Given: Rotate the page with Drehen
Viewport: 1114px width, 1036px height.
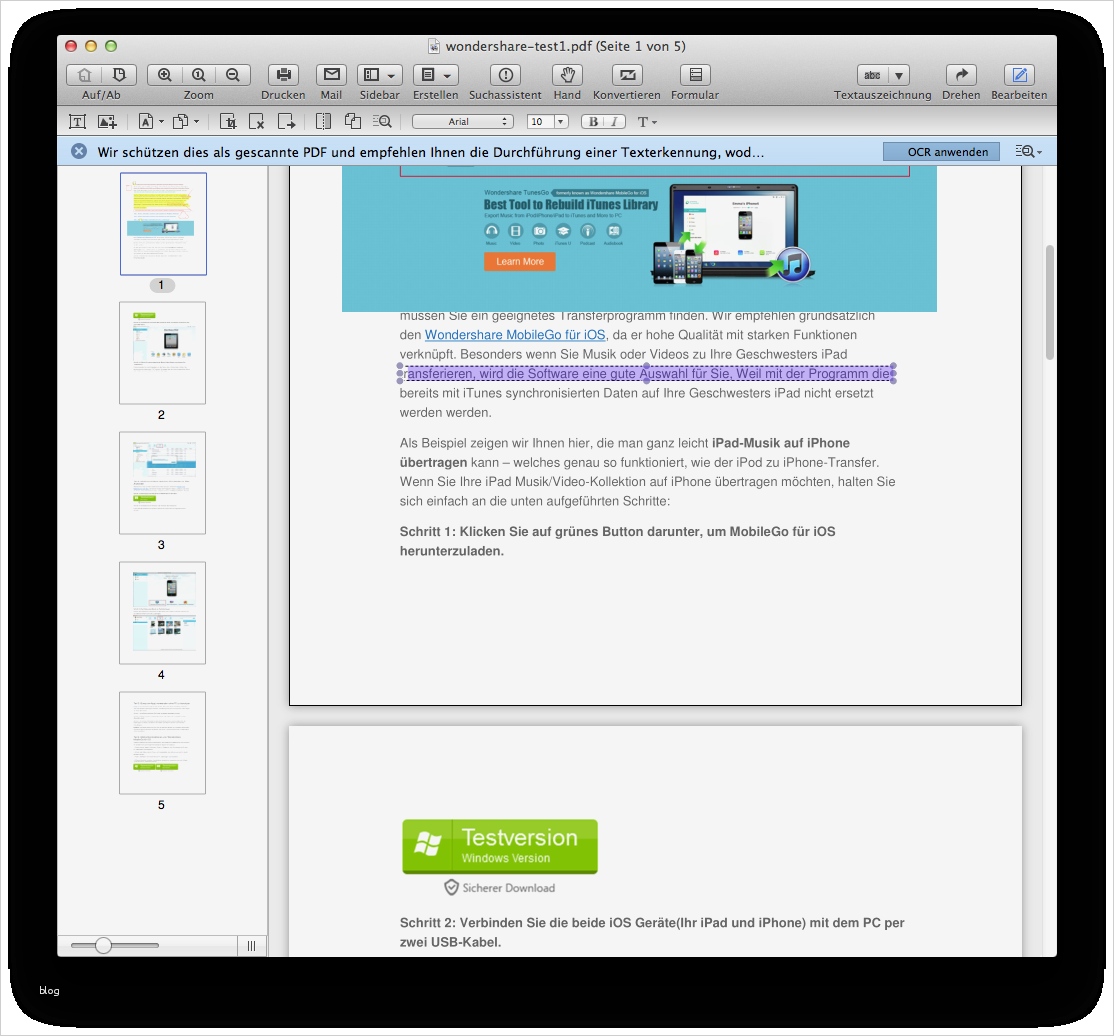Looking at the screenshot, I should click(x=961, y=75).
